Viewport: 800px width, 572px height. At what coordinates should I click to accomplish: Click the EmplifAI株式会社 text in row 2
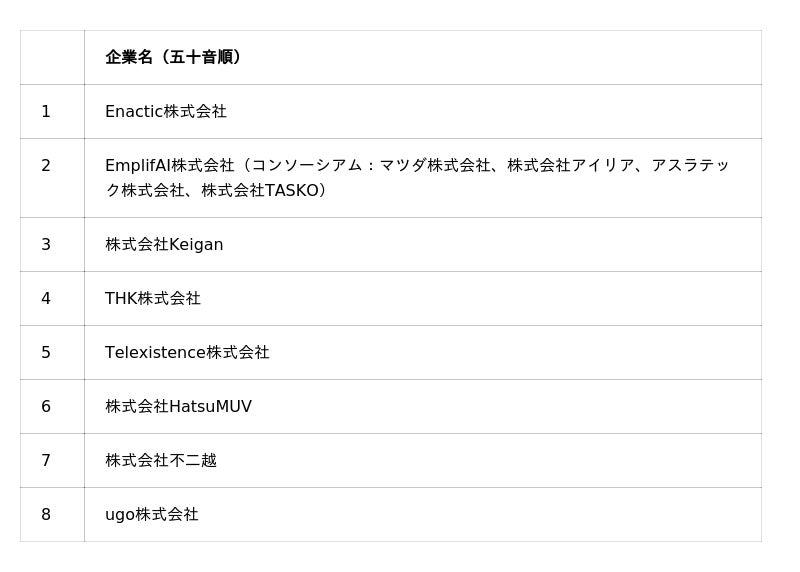(169, 165)
